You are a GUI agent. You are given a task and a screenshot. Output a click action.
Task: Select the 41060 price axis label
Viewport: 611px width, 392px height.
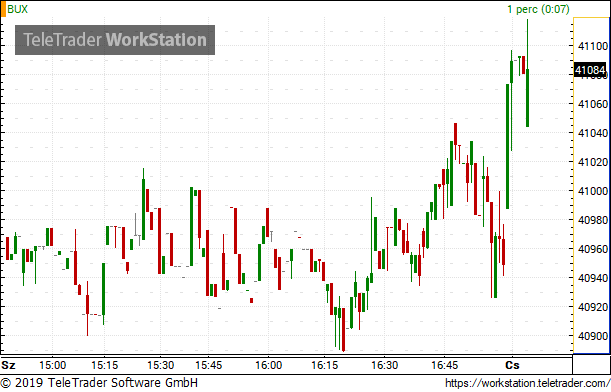click(x=593, y=104)
